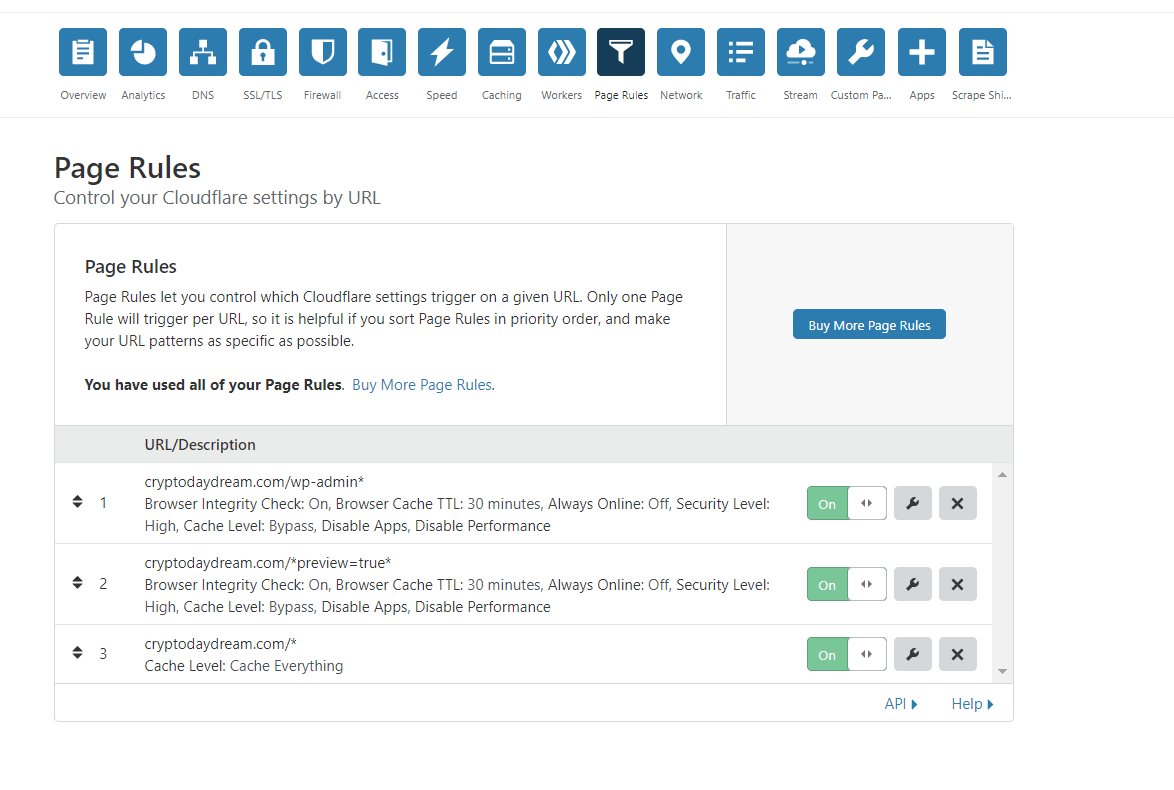Open the Apps plus icon
The image size is (1174, 790).
922,52
